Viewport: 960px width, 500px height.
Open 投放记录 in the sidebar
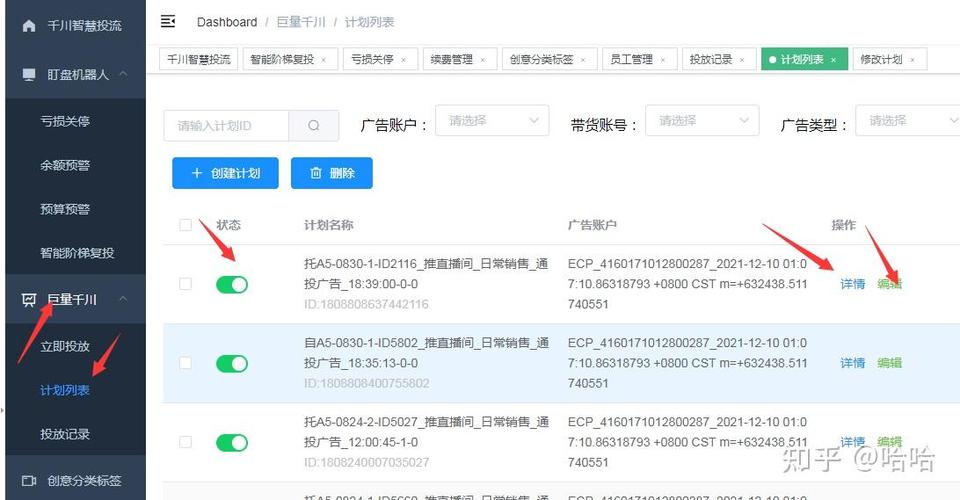(65, 434)
